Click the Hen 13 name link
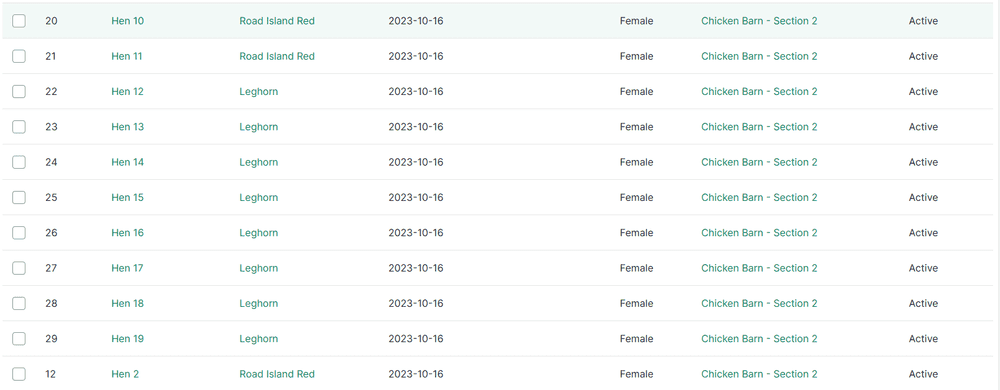1000x390 pixels. 128,127
